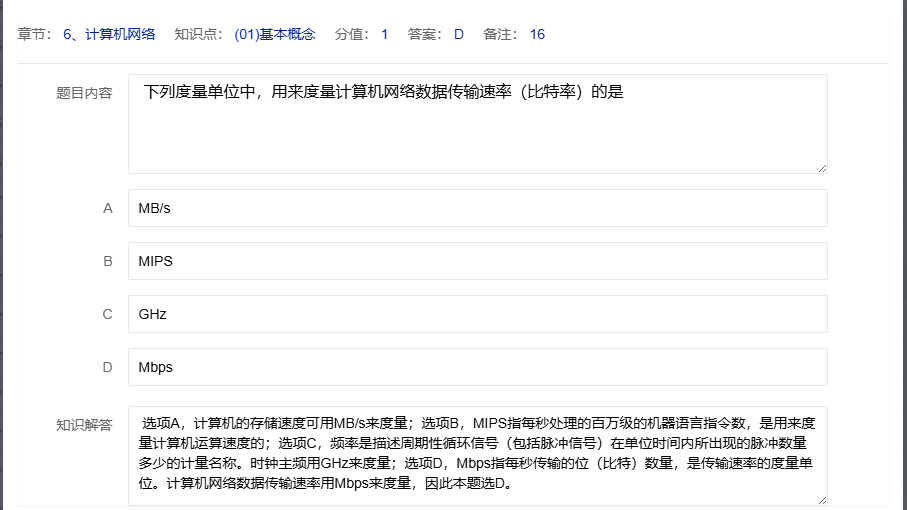
Task: Click the label B beside MIPS
Action: click(x=108, y=261)
